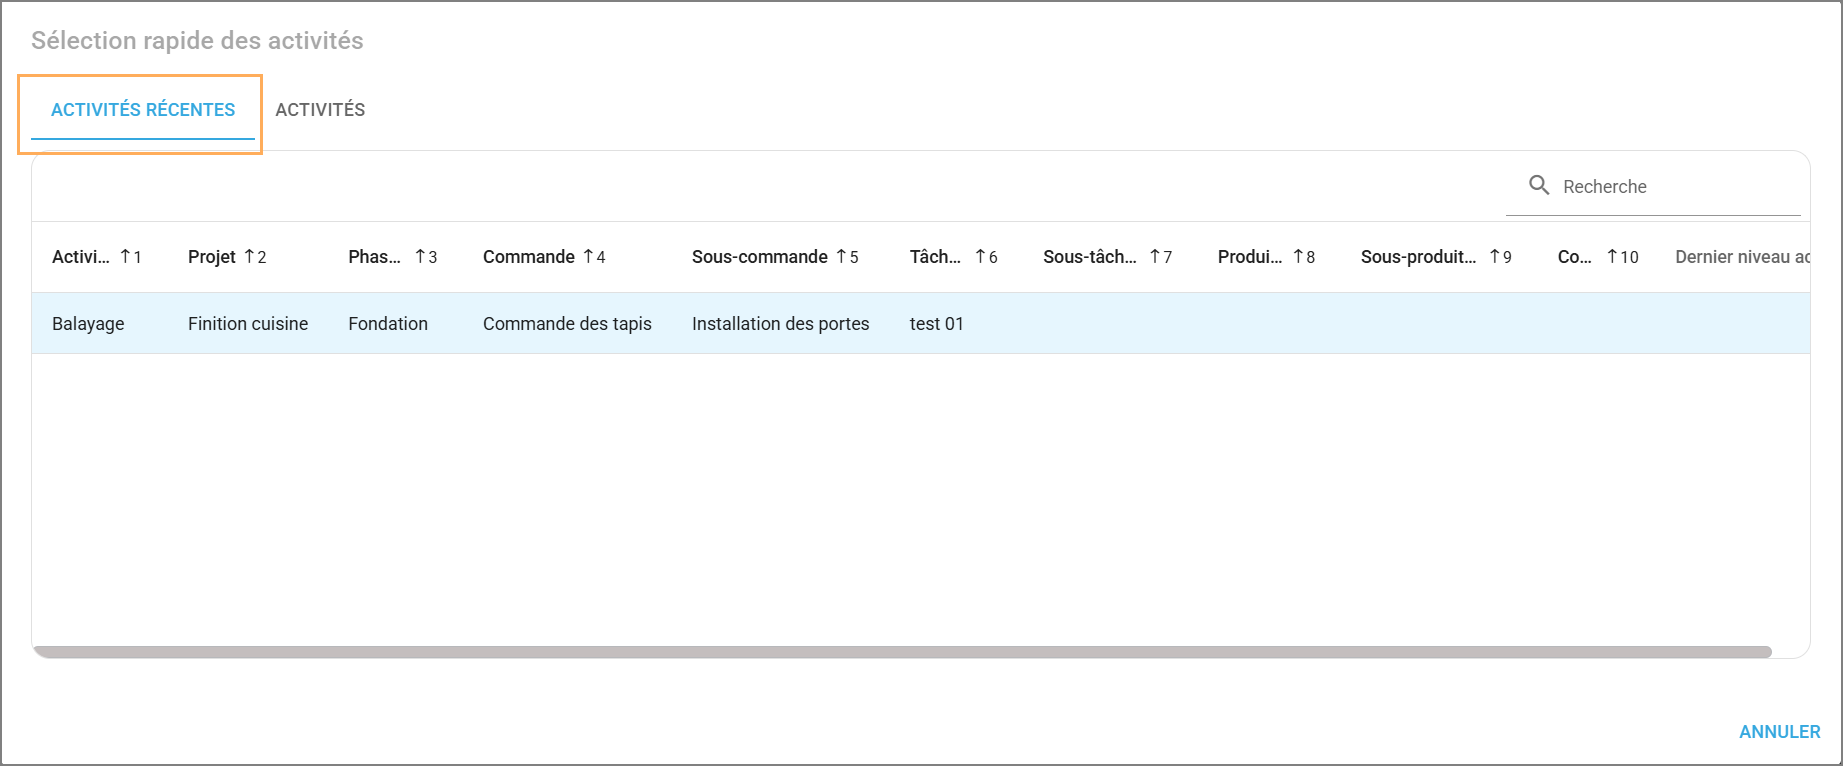Click the sort arrow next to Projet
The image size is (1843, 766).
point(250,256)
